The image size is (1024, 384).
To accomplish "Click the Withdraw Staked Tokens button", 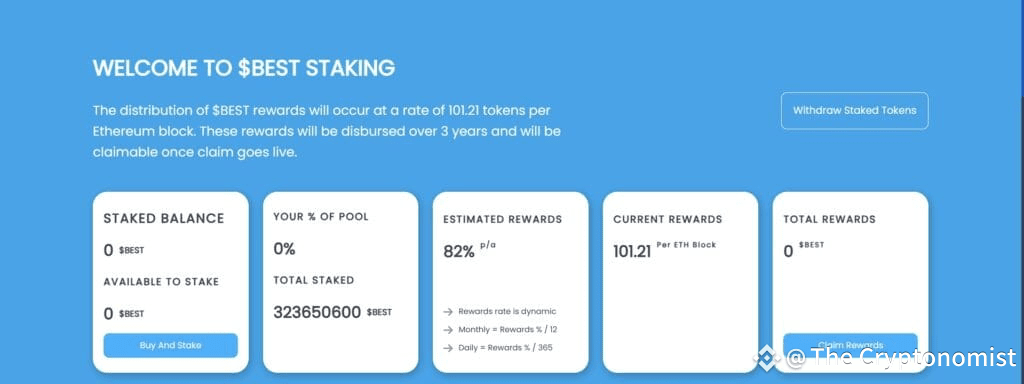I will pyautogui.click(x=854, y=110).
